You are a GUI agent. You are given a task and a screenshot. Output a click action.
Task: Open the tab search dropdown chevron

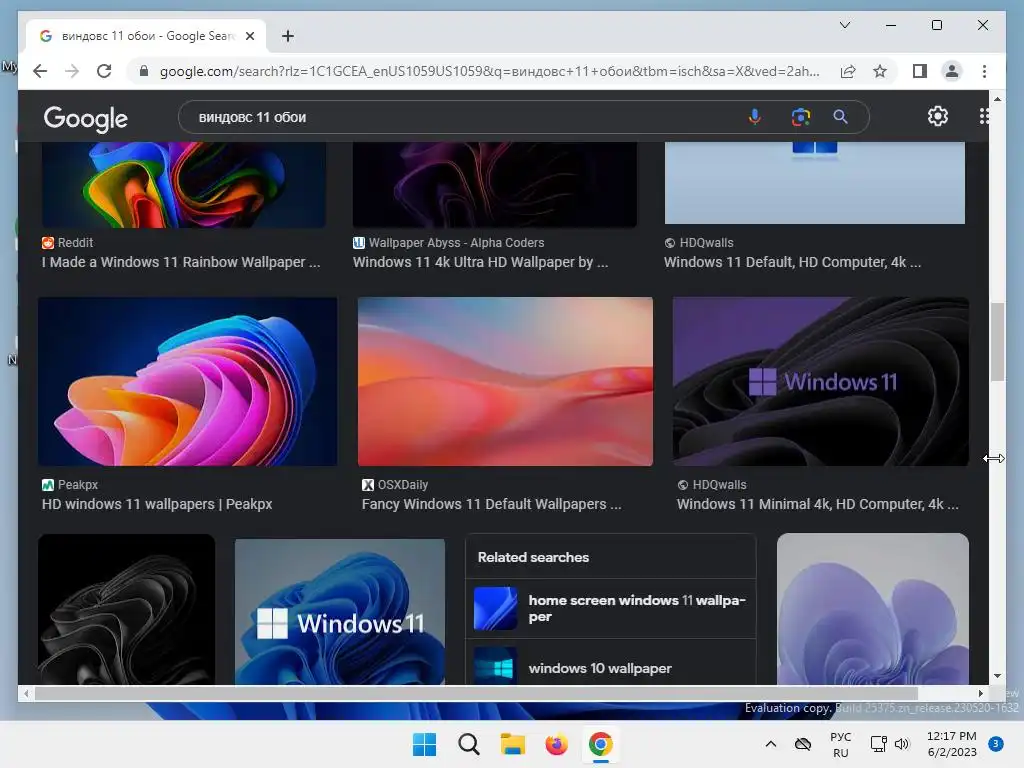pyautogui.click(x=844, y=25)
